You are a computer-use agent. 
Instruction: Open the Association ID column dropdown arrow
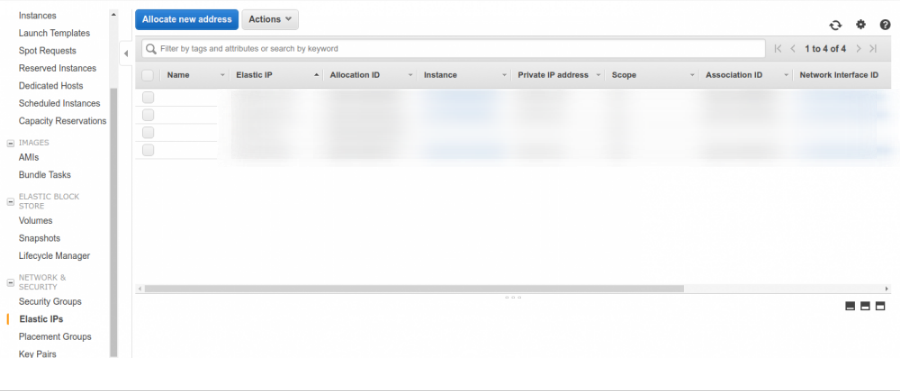click(x=786, y=75)
